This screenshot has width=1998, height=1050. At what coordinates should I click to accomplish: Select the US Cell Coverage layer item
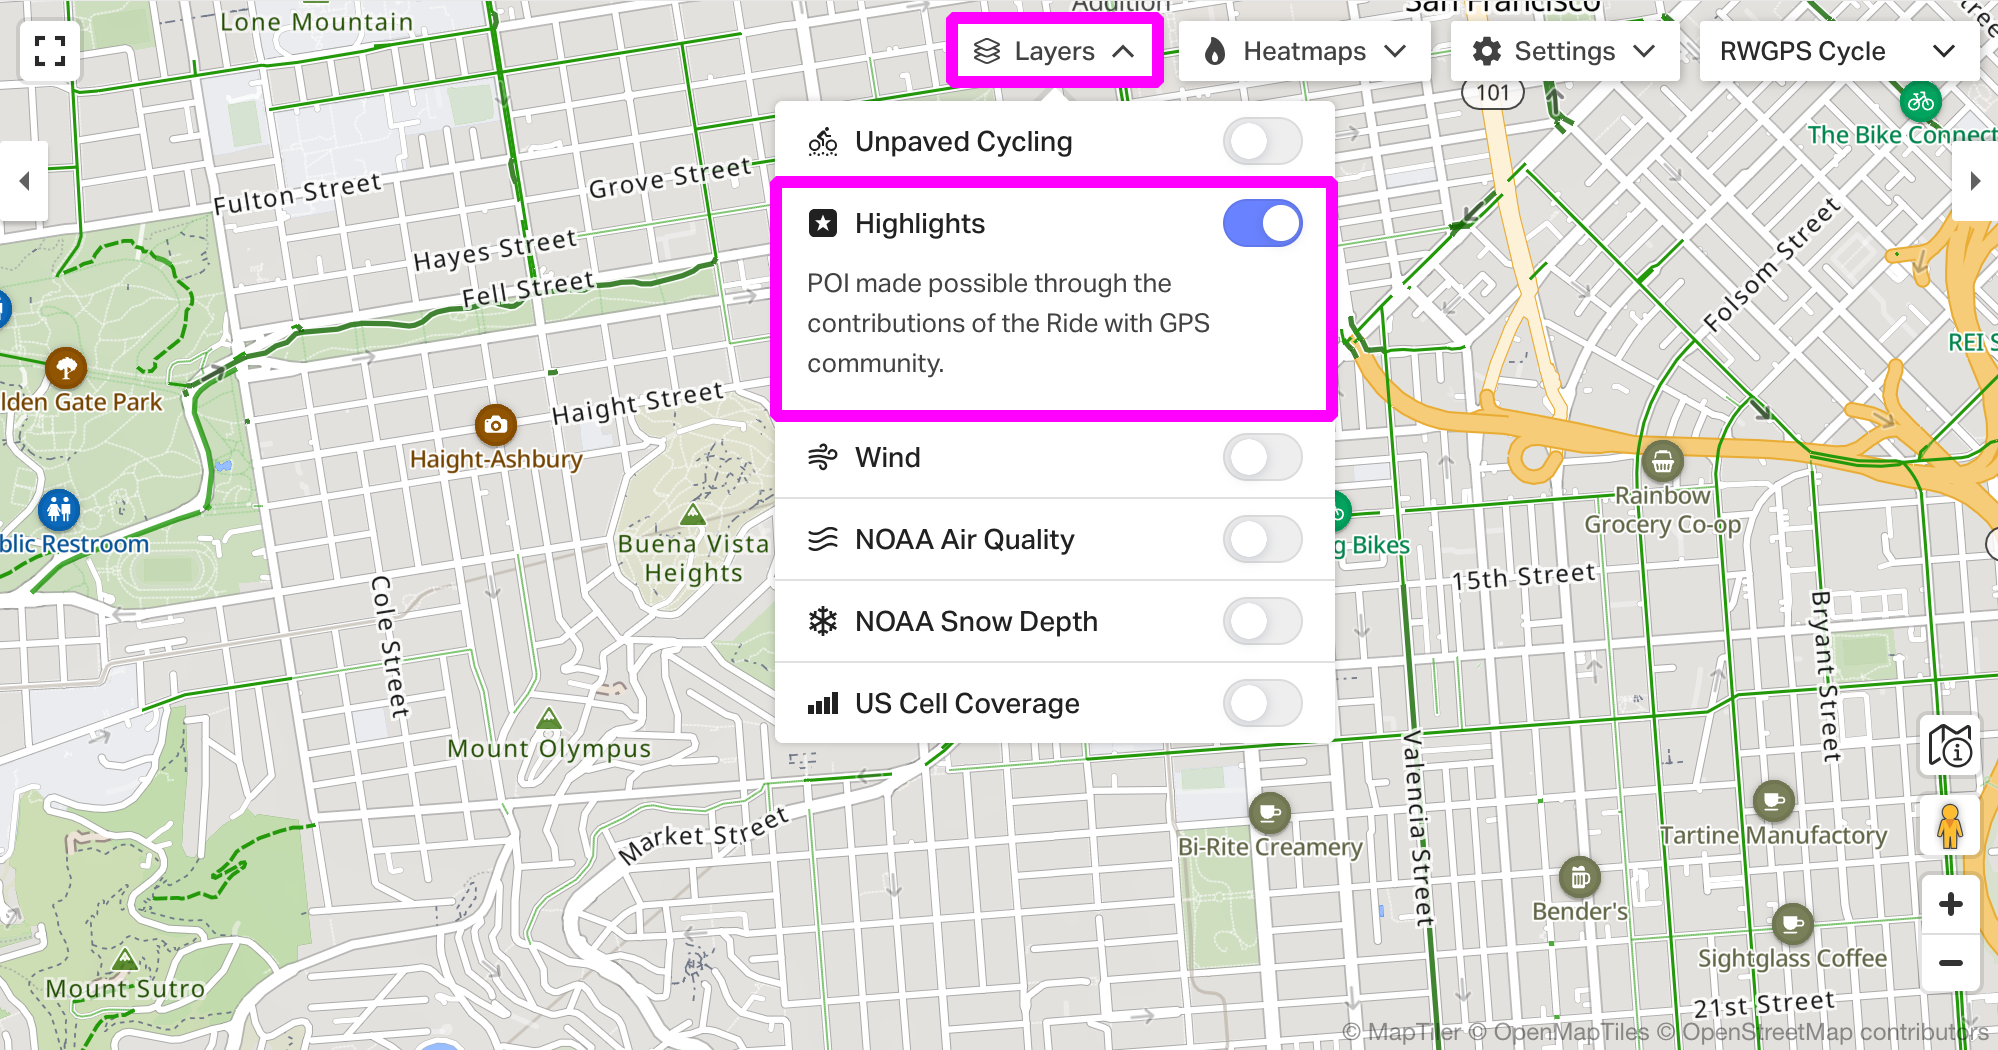(x=967, y=704)
